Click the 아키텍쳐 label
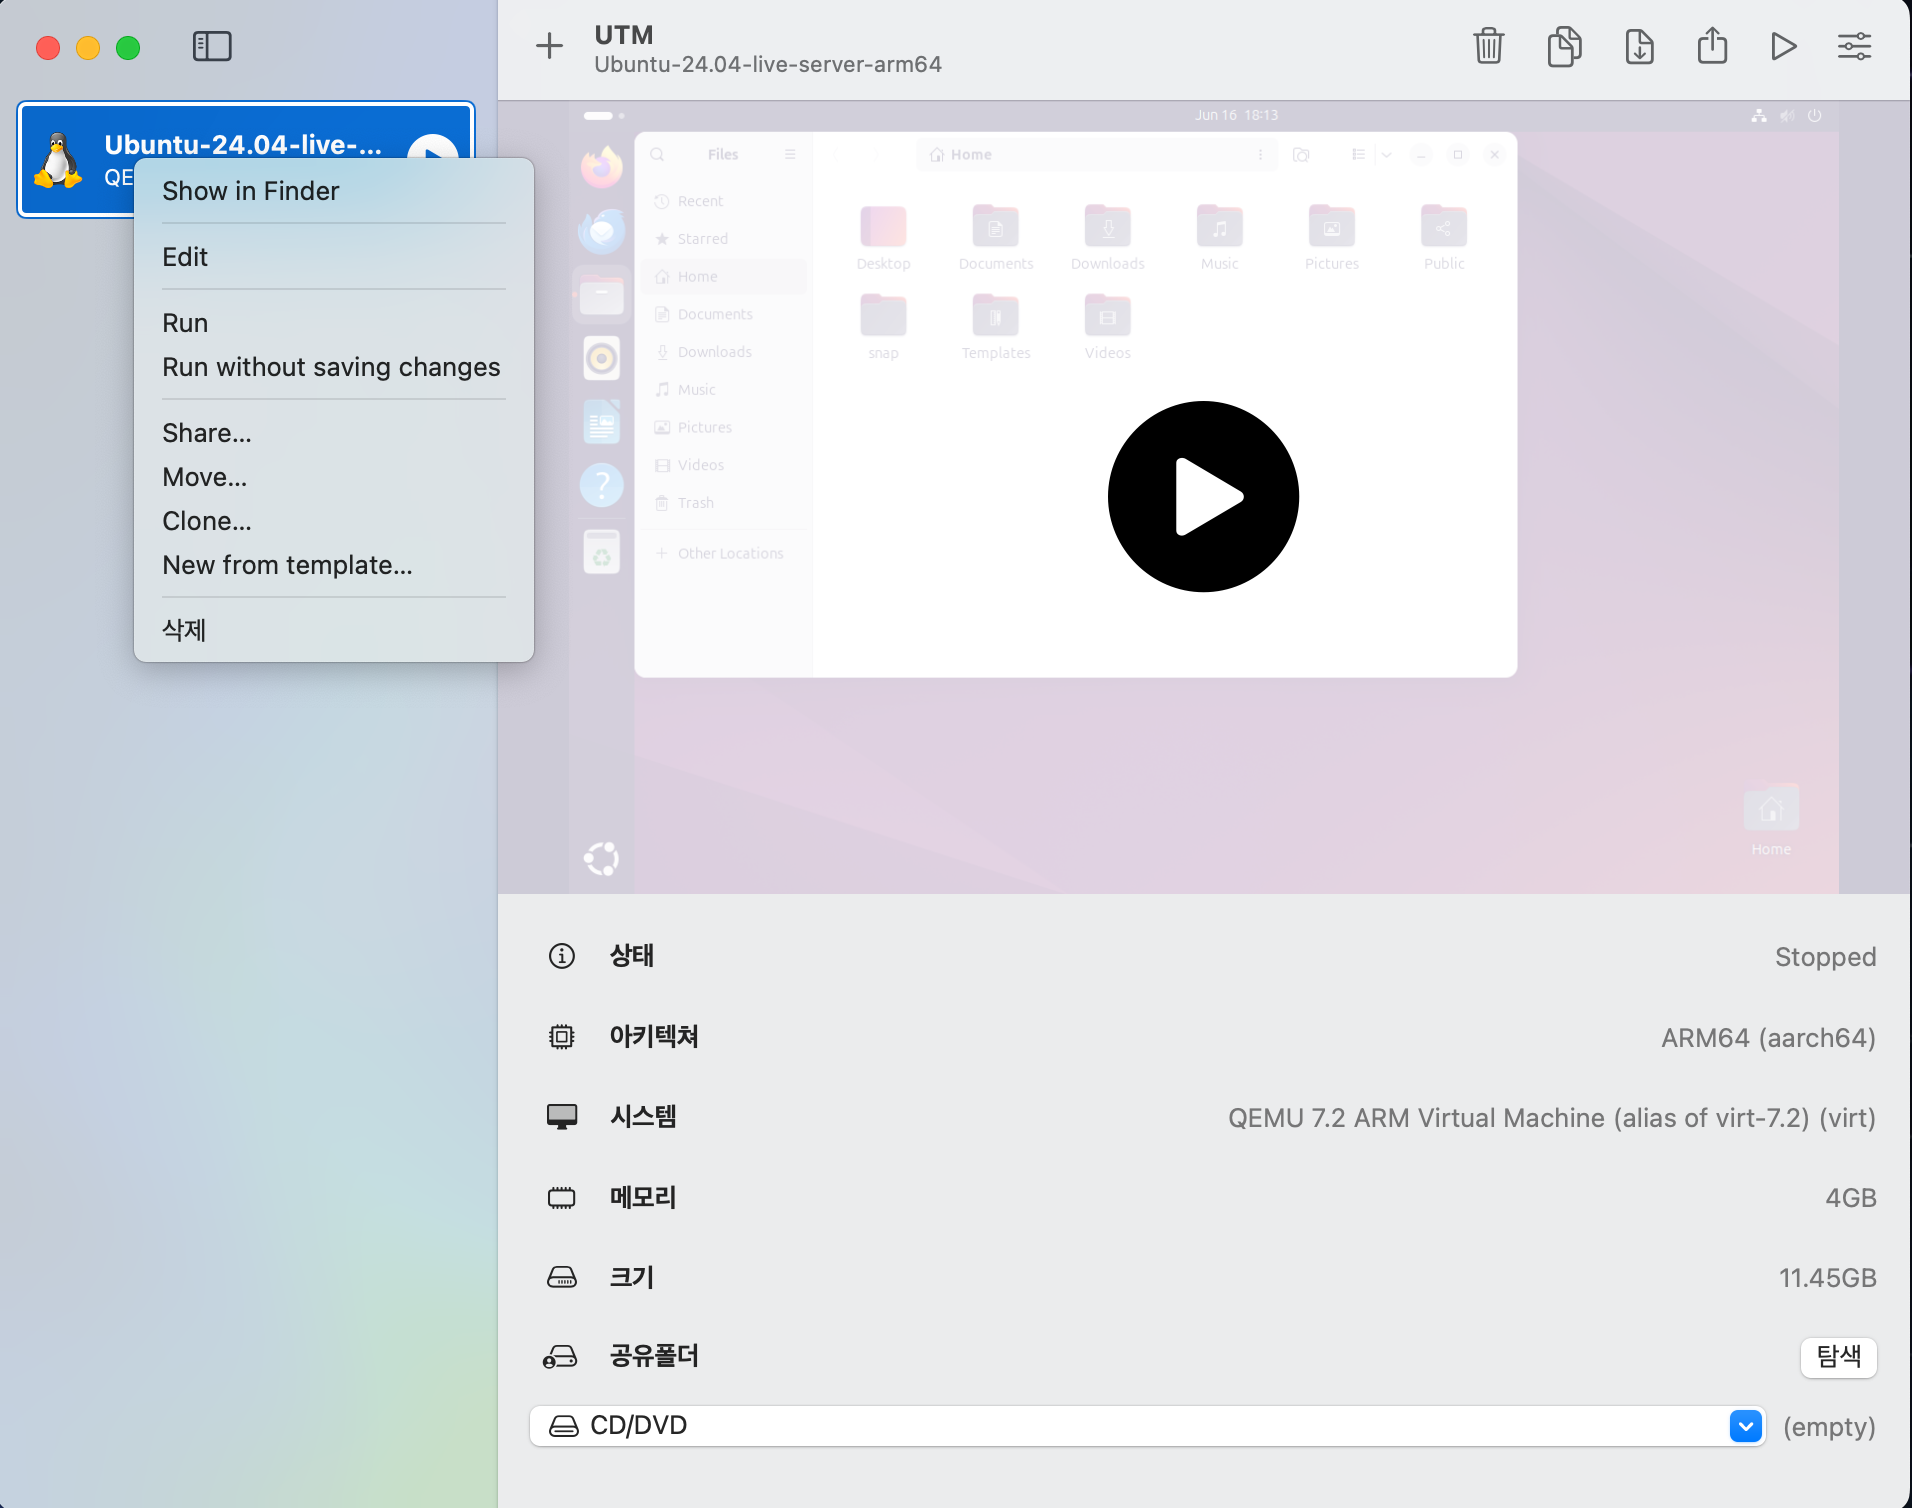The height and width of the screenshot is (1508, 1912). click(x=654, y=1036)
